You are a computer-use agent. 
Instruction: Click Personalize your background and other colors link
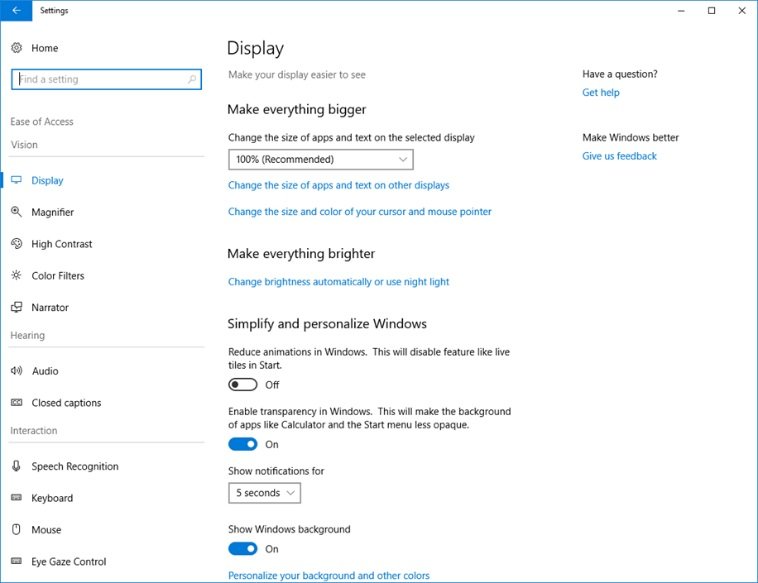coord(329,575)
